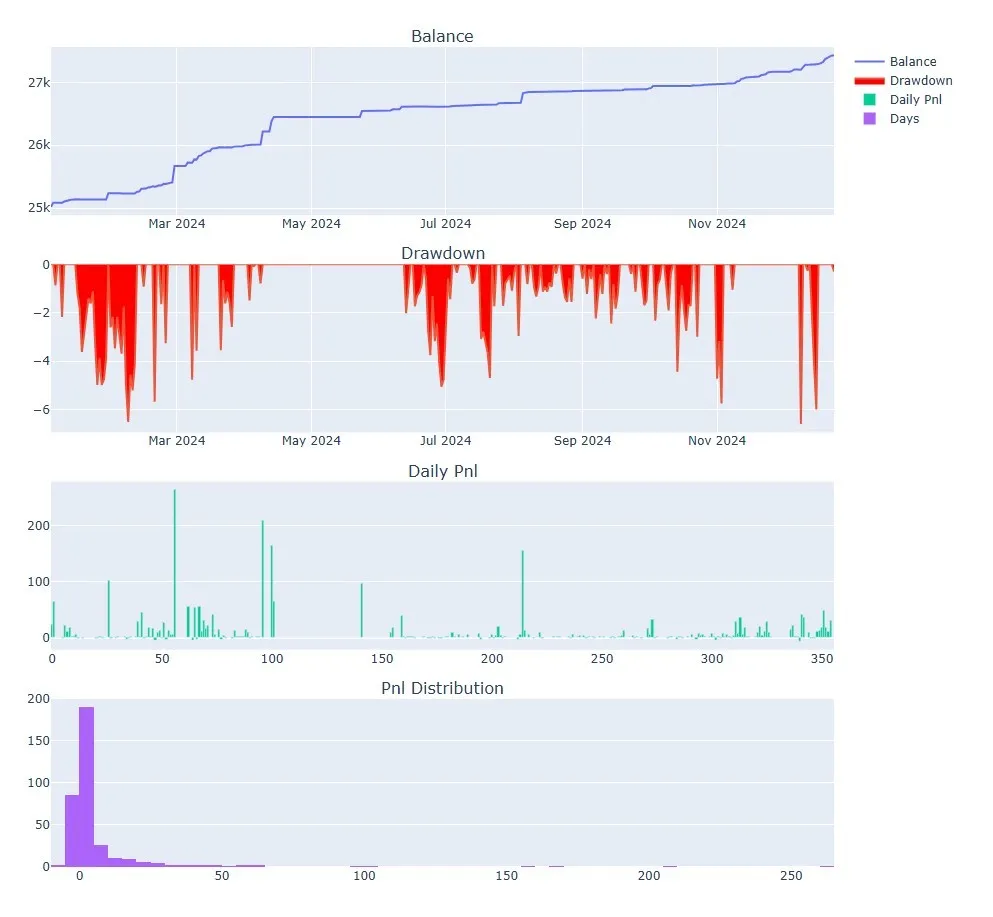
Task: Select Jul 2024 on the Balance chart x-axis
Action: tap(445, 224)
